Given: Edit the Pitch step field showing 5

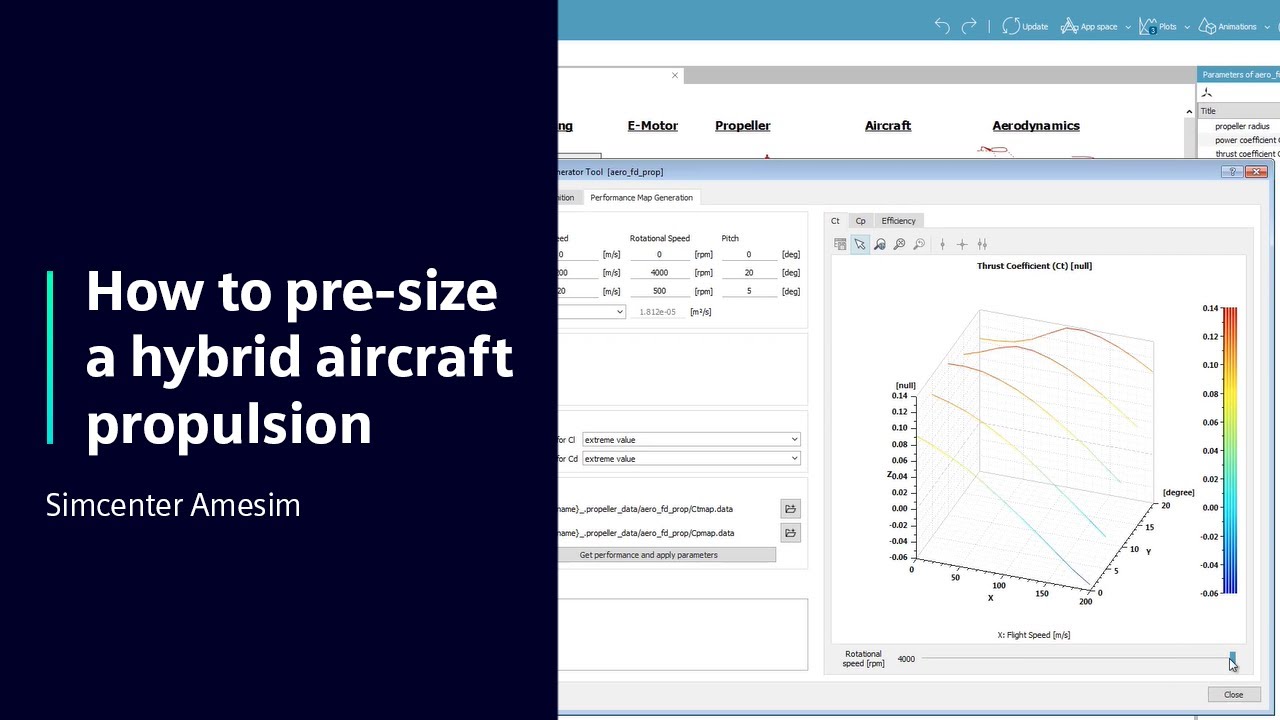Looking at the screenshot, I should tap(748, 291).
